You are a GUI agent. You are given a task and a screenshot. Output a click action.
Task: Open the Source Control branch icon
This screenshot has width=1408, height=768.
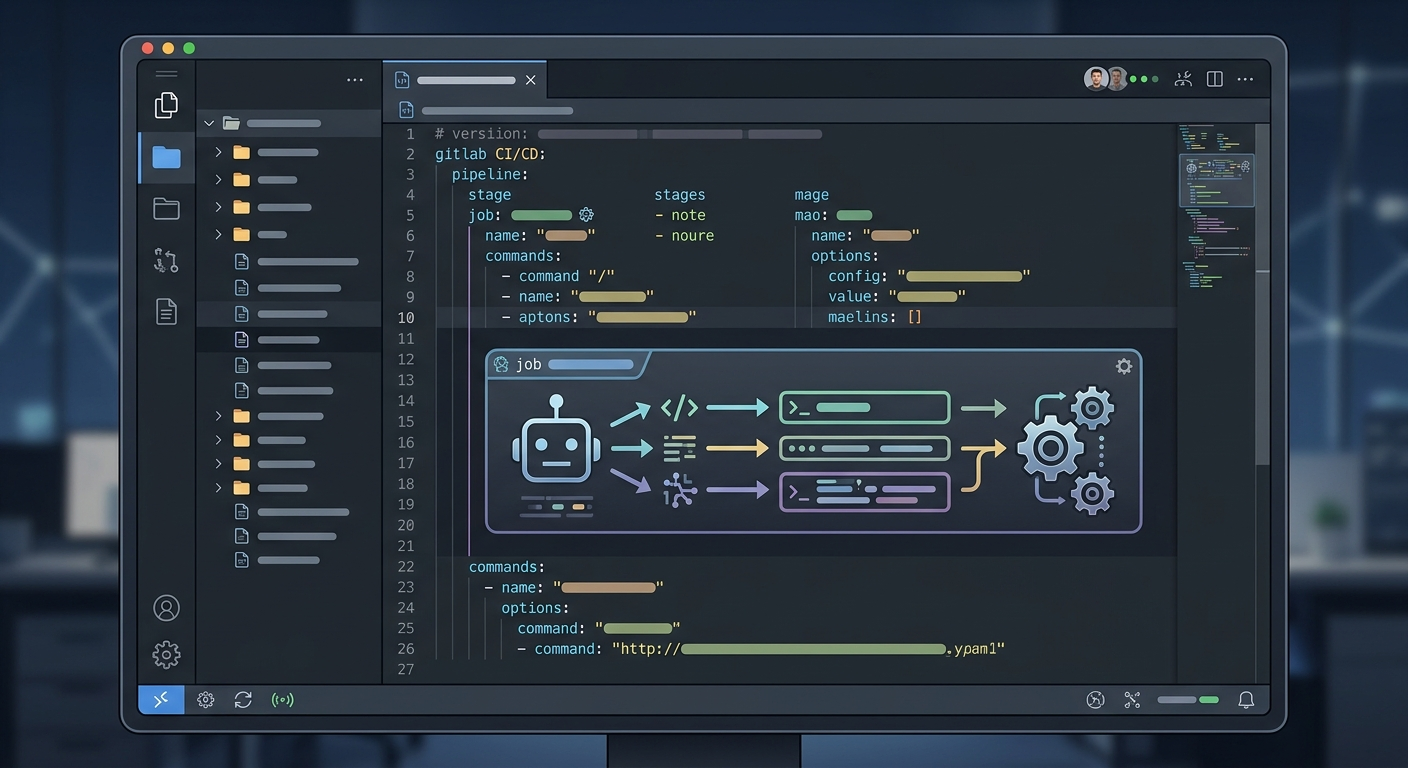click(166, 260)
